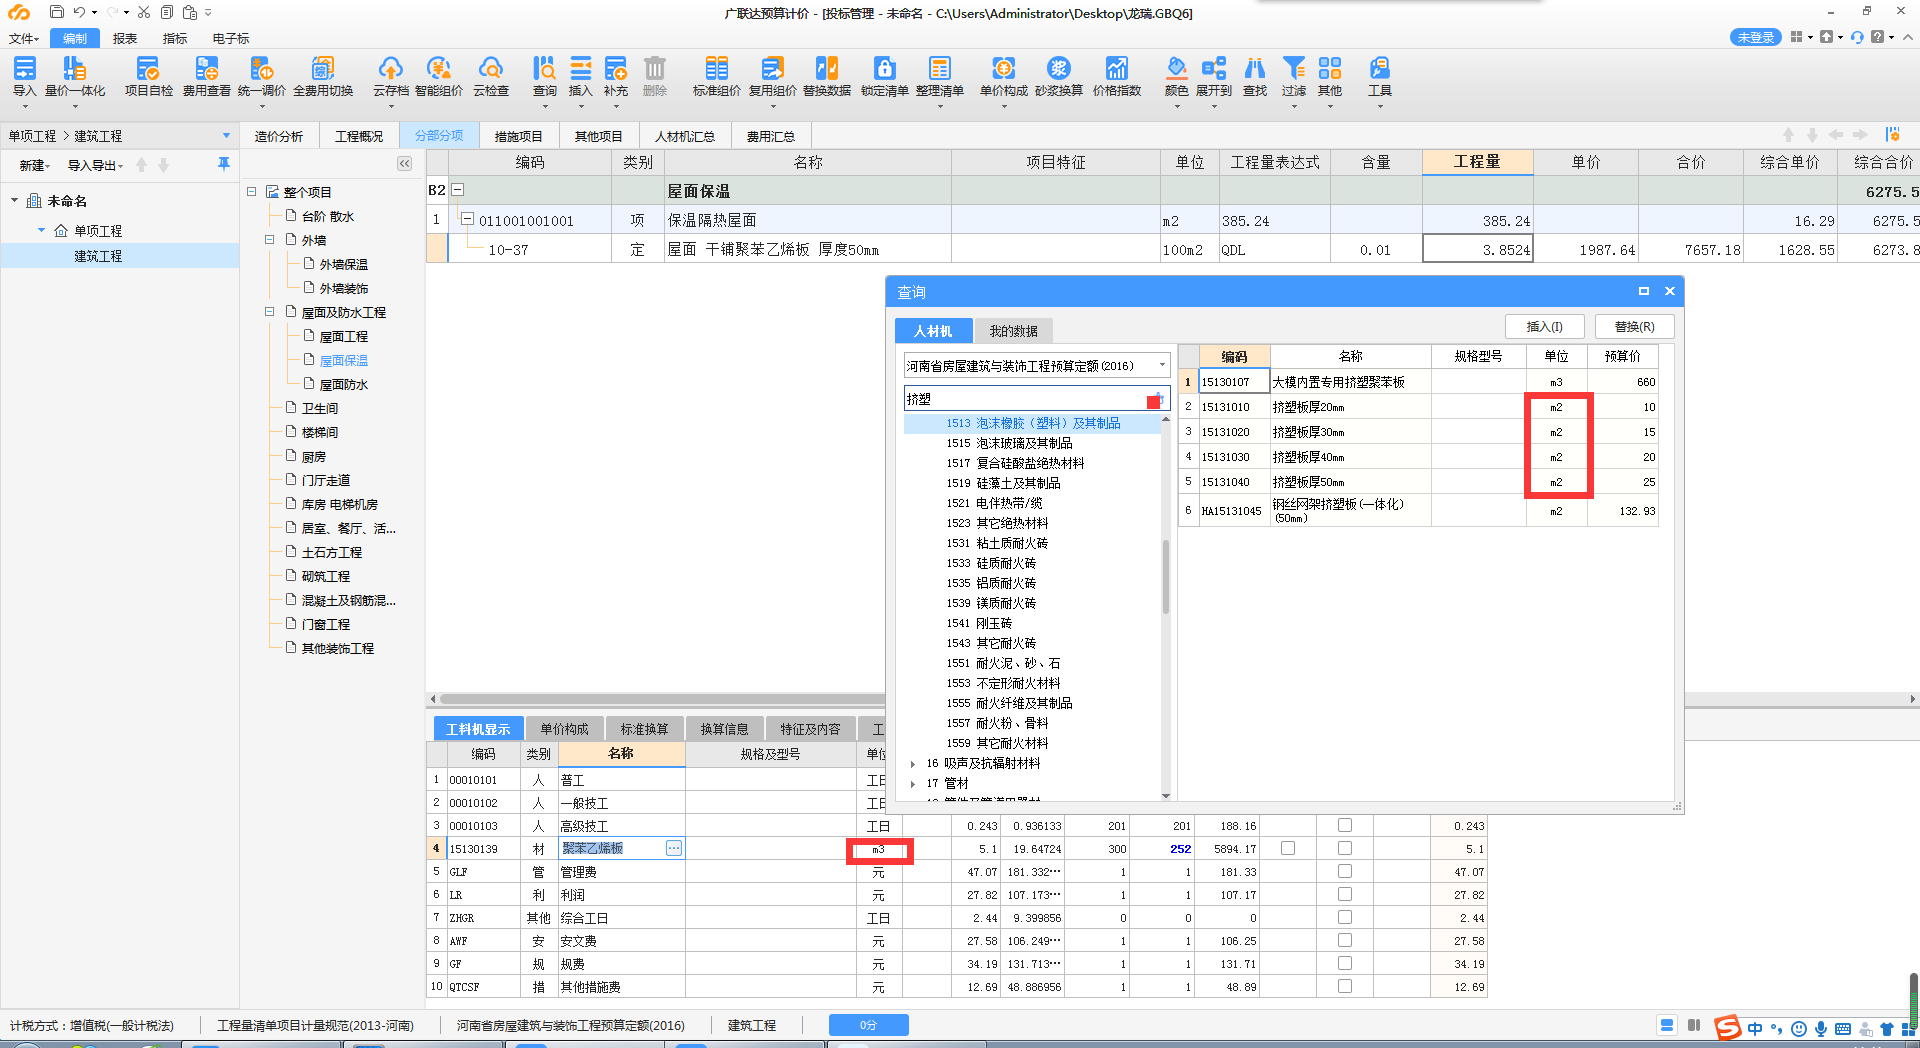Open 单价构成 toolbar icon

1003,76
